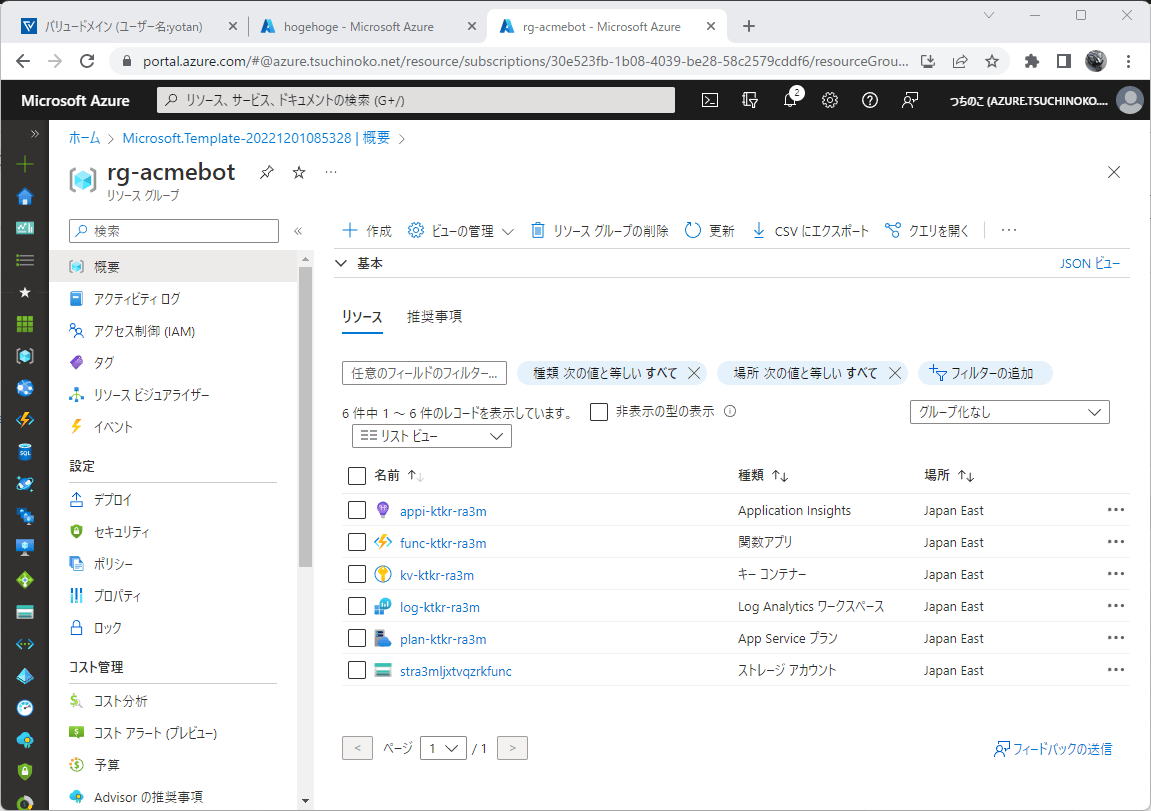
Task: Open Resource groups cube icon in sidebar
Action: 25,356
